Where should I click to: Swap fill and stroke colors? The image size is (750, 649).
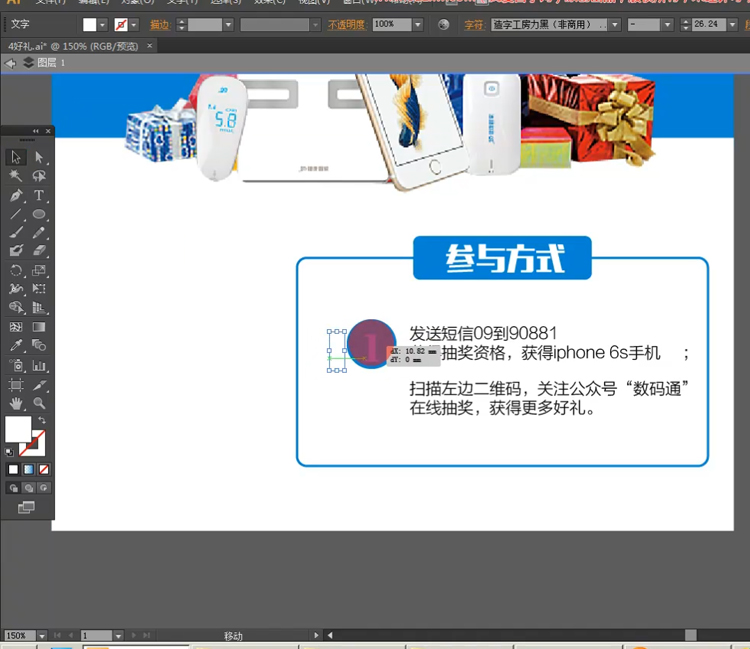(41, 421)
